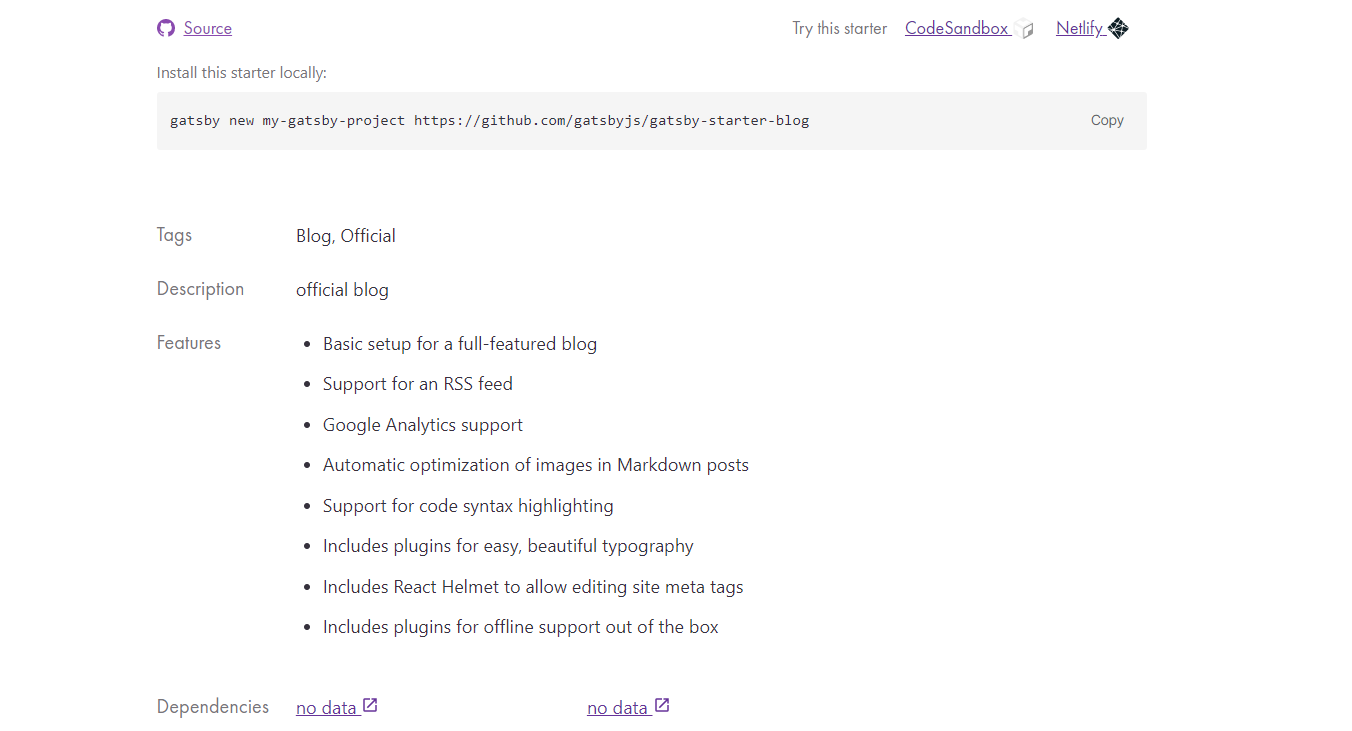Screen dimensions: 1352x731
Task: Click the 'Try this starter' label
Action: pos(839,28)
